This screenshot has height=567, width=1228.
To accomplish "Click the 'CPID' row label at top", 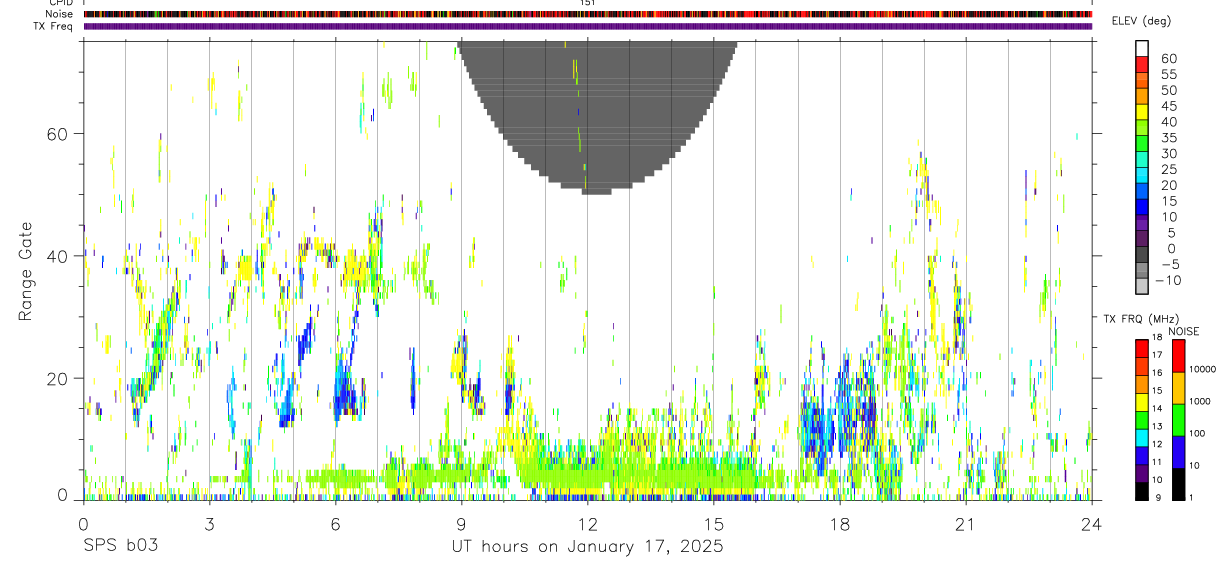I will [59, 3].
